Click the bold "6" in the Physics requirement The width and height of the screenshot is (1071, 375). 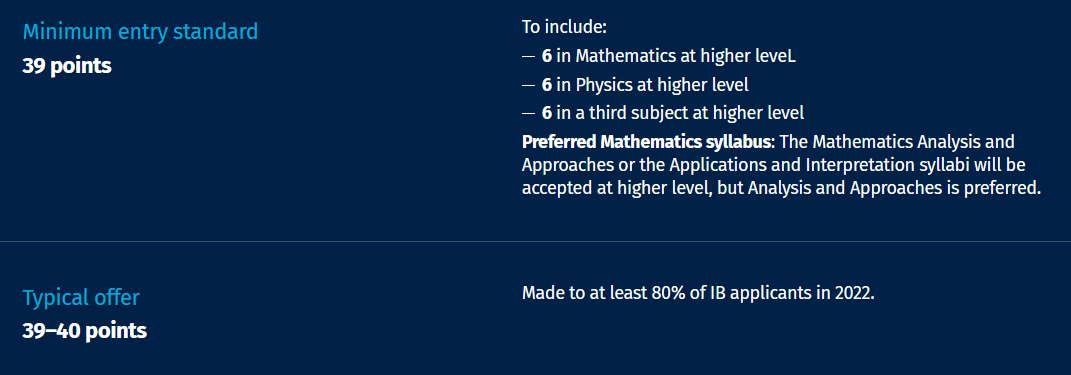click(546, 85)
